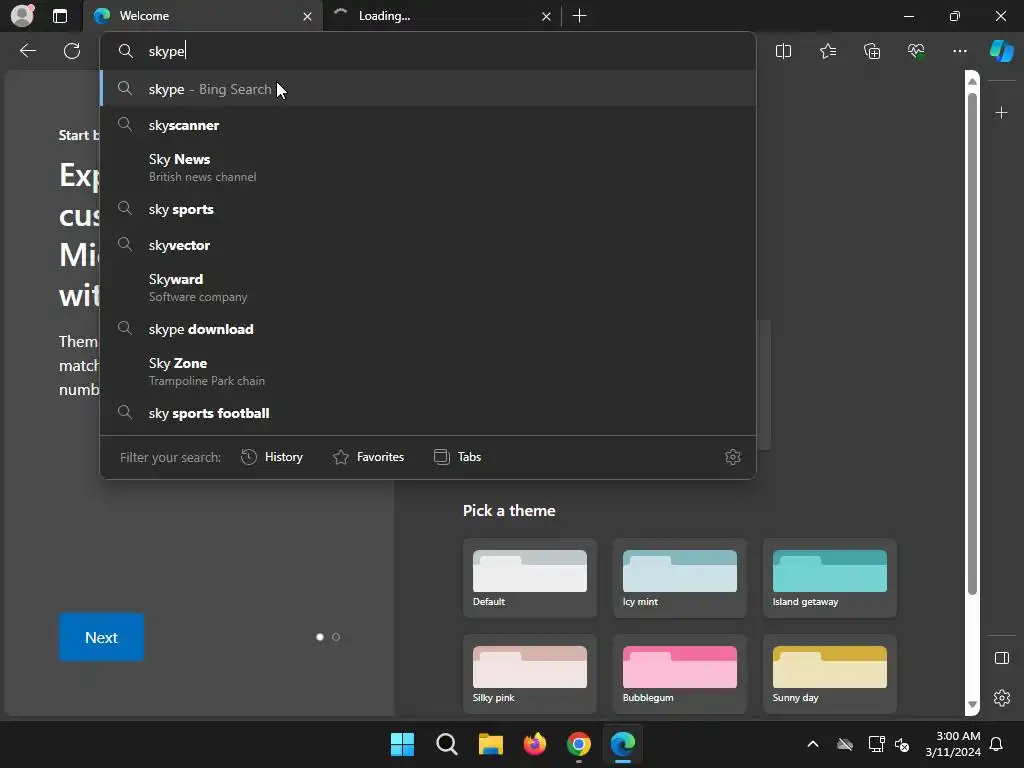Open the OneDrive cloud tray icon
Image resolution: width=1024 pixels, height=768 pixels.
click(x=845, y=744)
